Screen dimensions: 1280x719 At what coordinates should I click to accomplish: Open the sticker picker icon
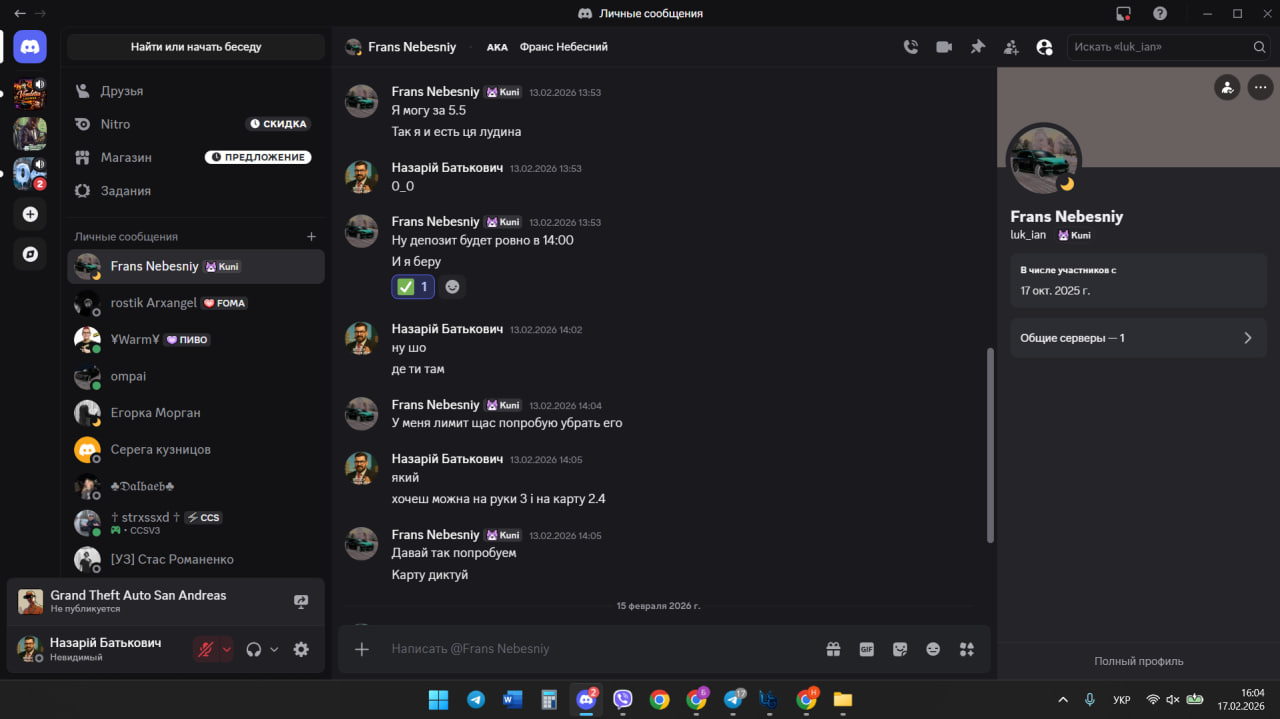click(x=900, y=649)
